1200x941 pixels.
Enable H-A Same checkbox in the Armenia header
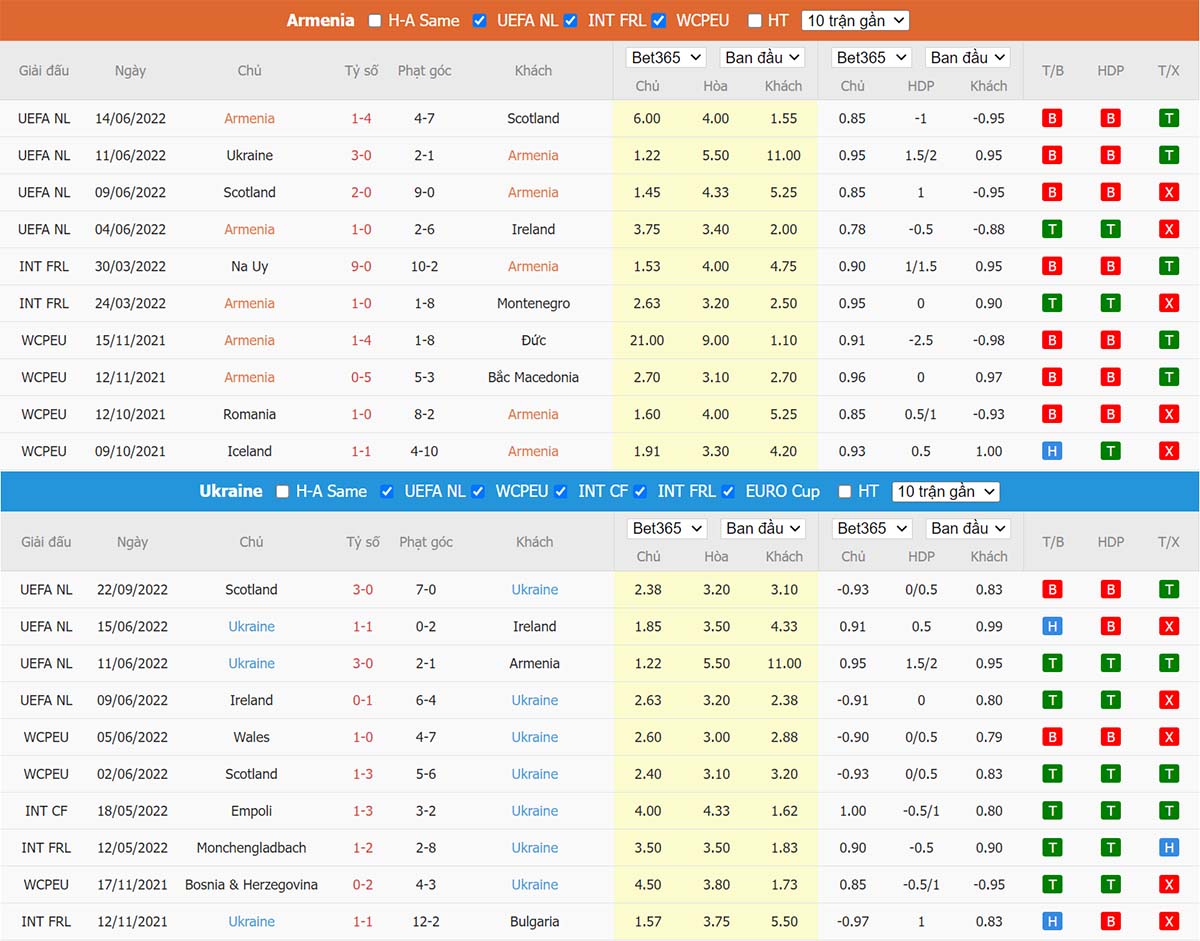(375, 21)
